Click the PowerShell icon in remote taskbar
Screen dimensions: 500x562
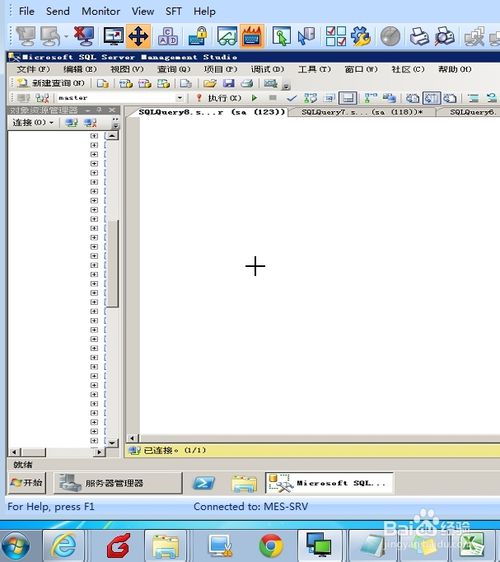(204, 483)
